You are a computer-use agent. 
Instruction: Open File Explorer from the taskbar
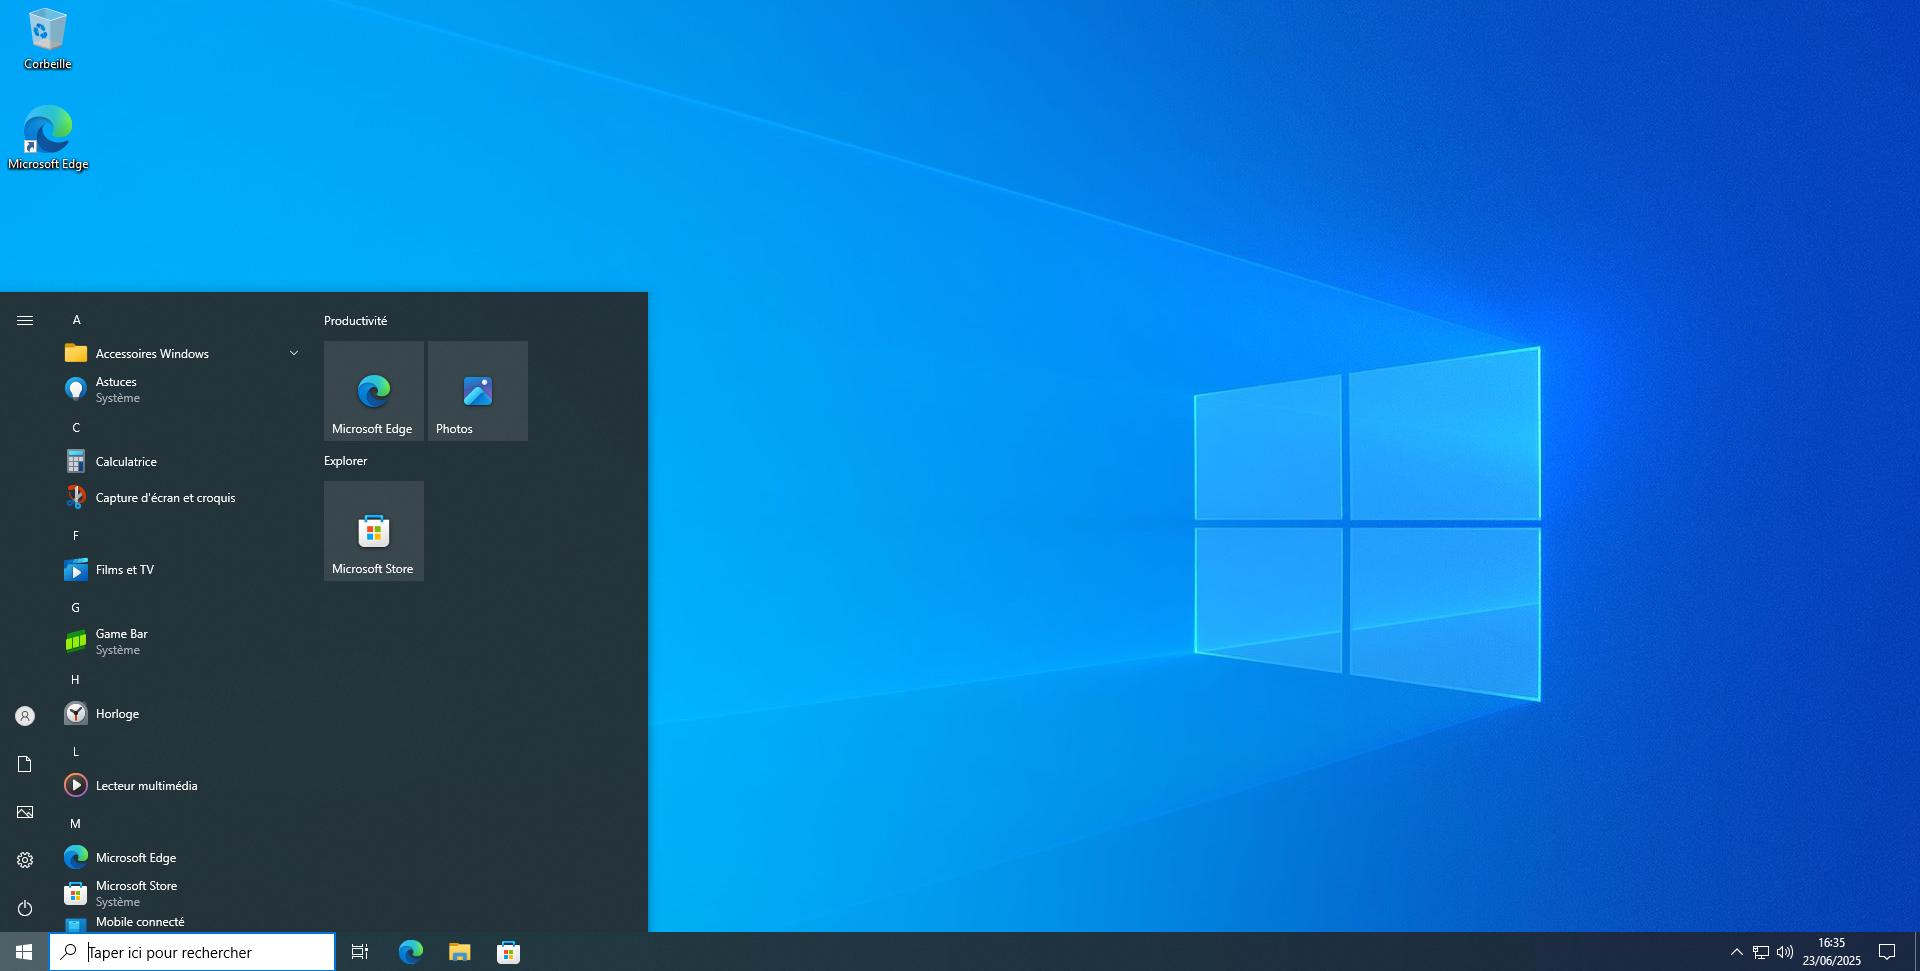(x=460, y=952)
